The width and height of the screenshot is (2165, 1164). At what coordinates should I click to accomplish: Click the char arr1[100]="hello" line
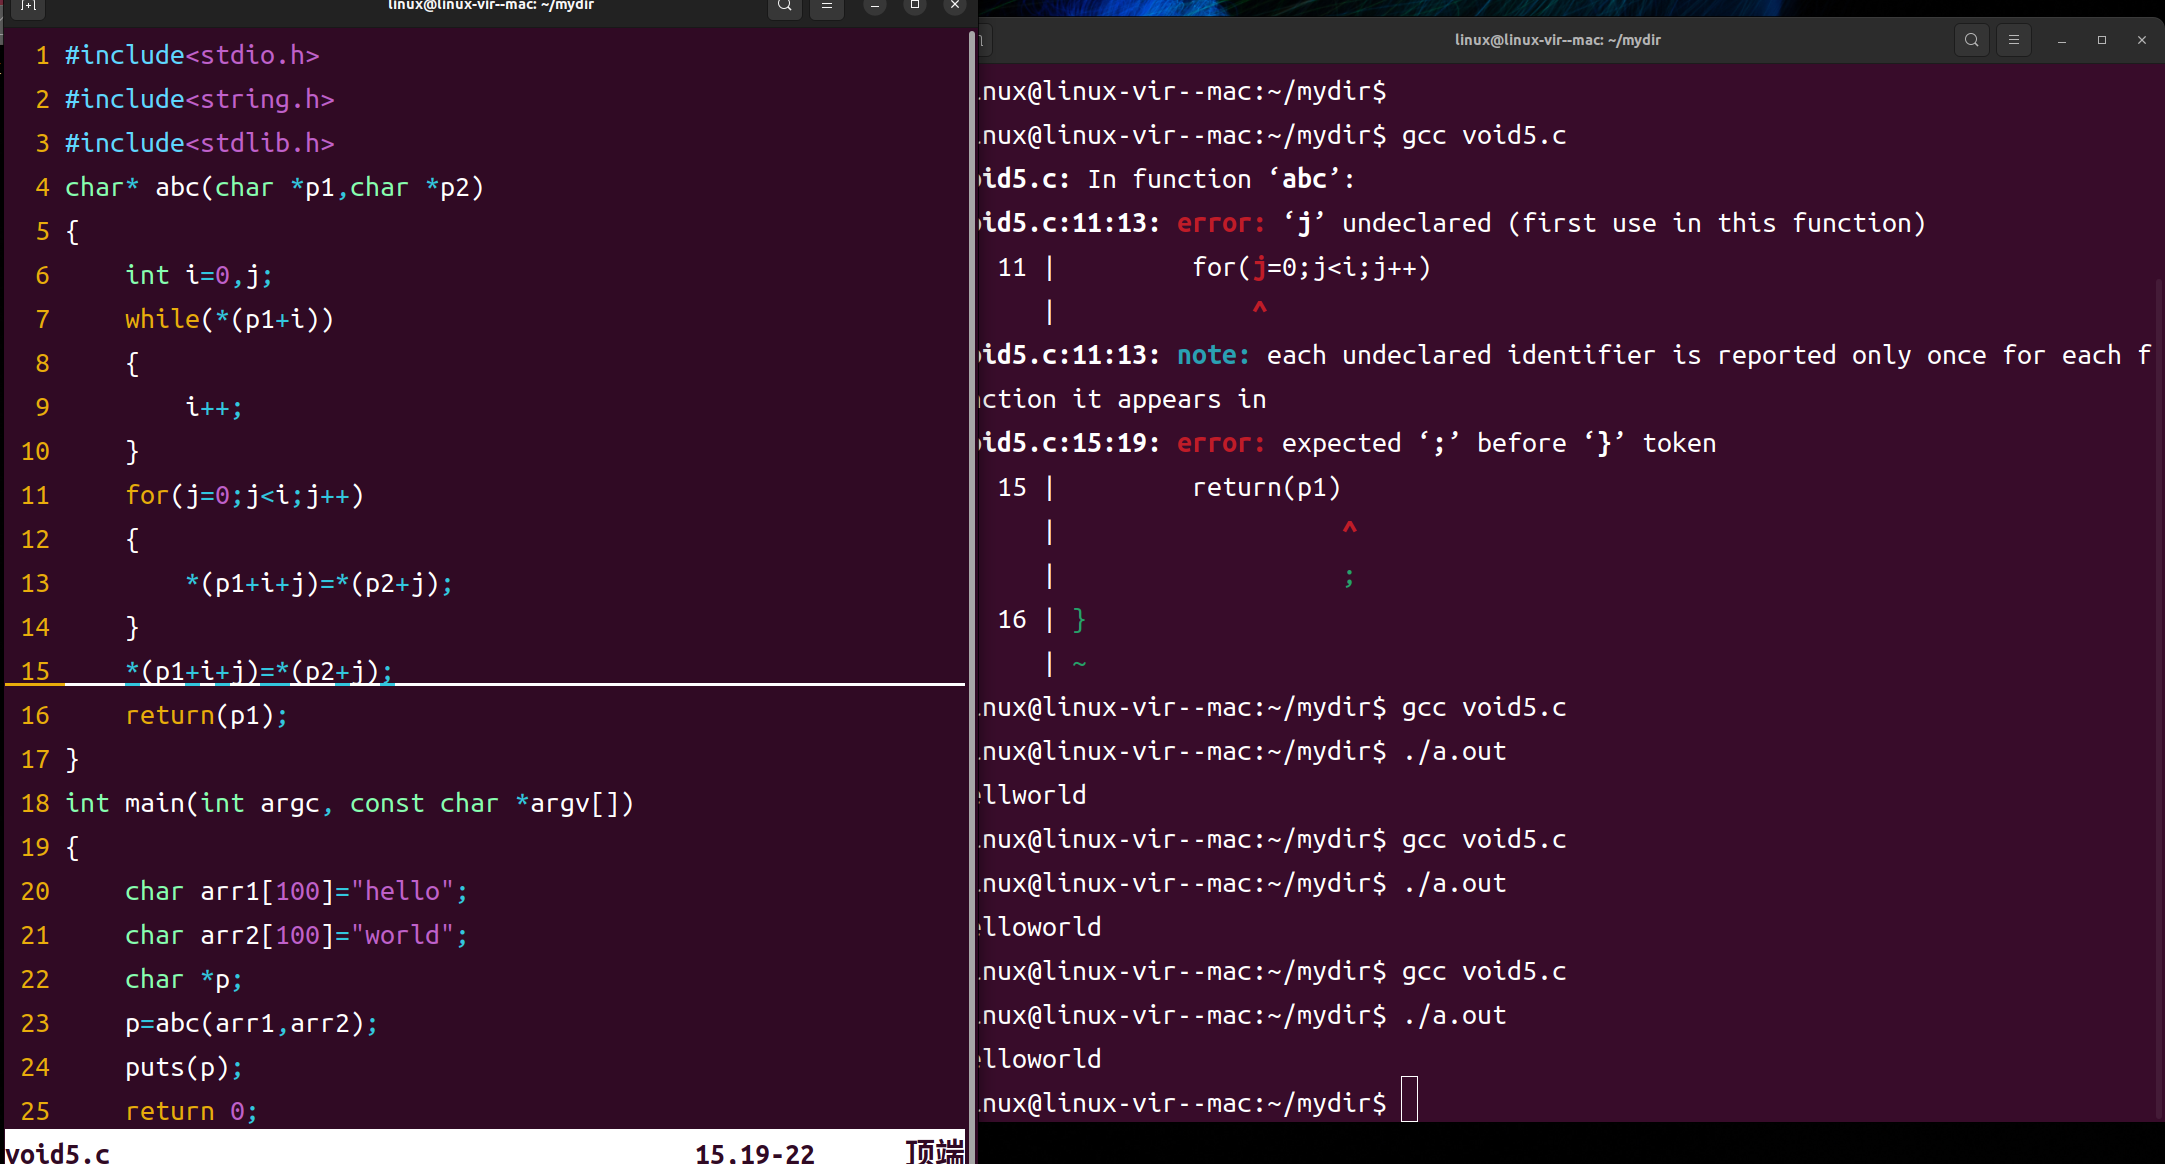(x=296, y=891)
